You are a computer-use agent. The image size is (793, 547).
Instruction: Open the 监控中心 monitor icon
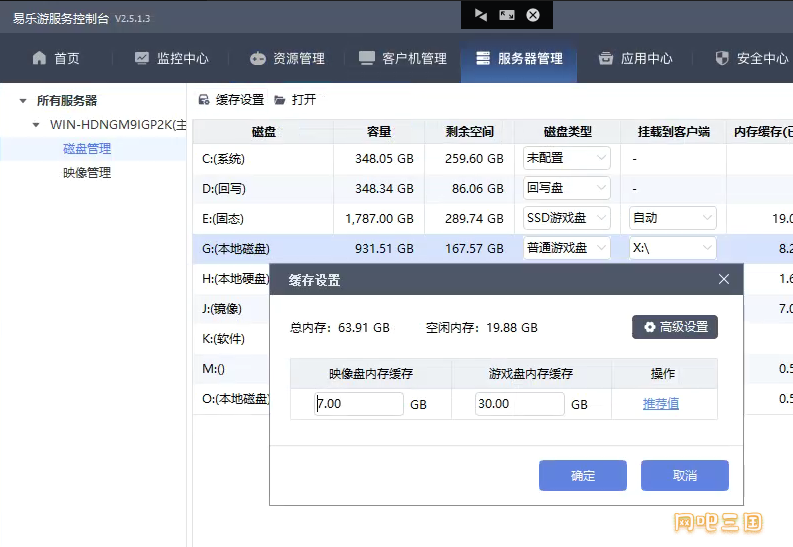(142, 58)
